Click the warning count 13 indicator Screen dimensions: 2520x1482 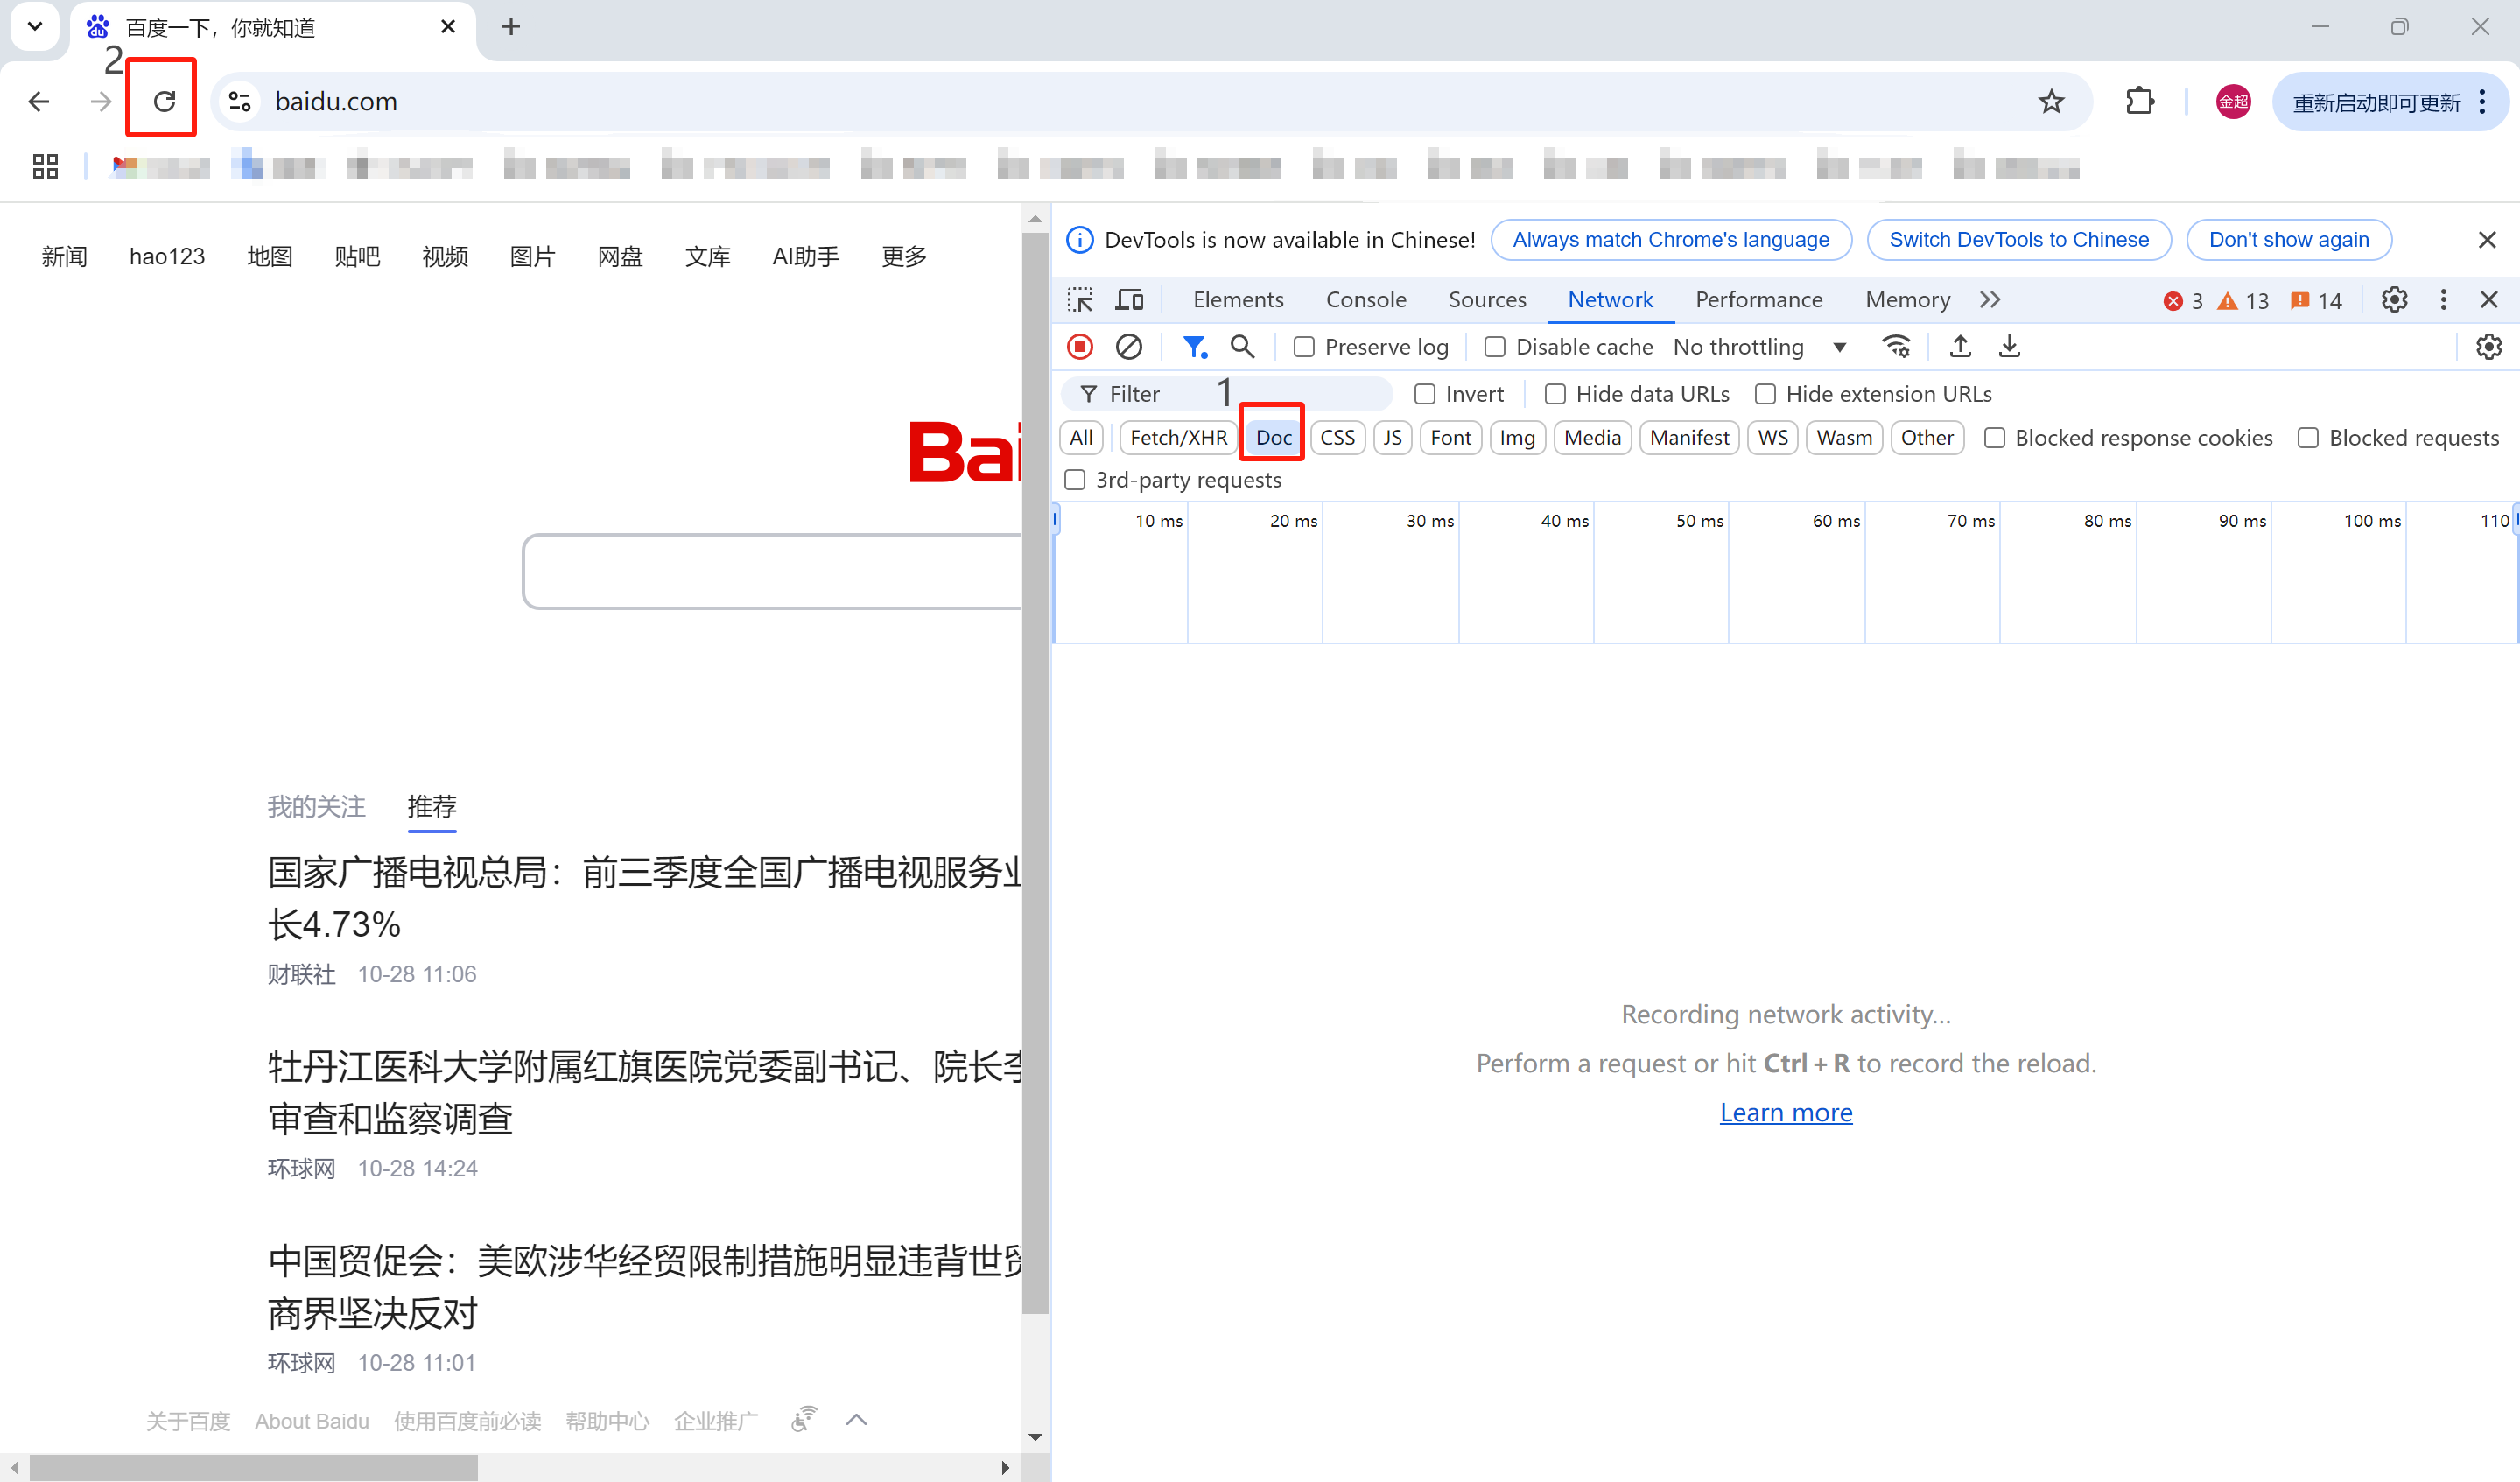[2243, 301]
